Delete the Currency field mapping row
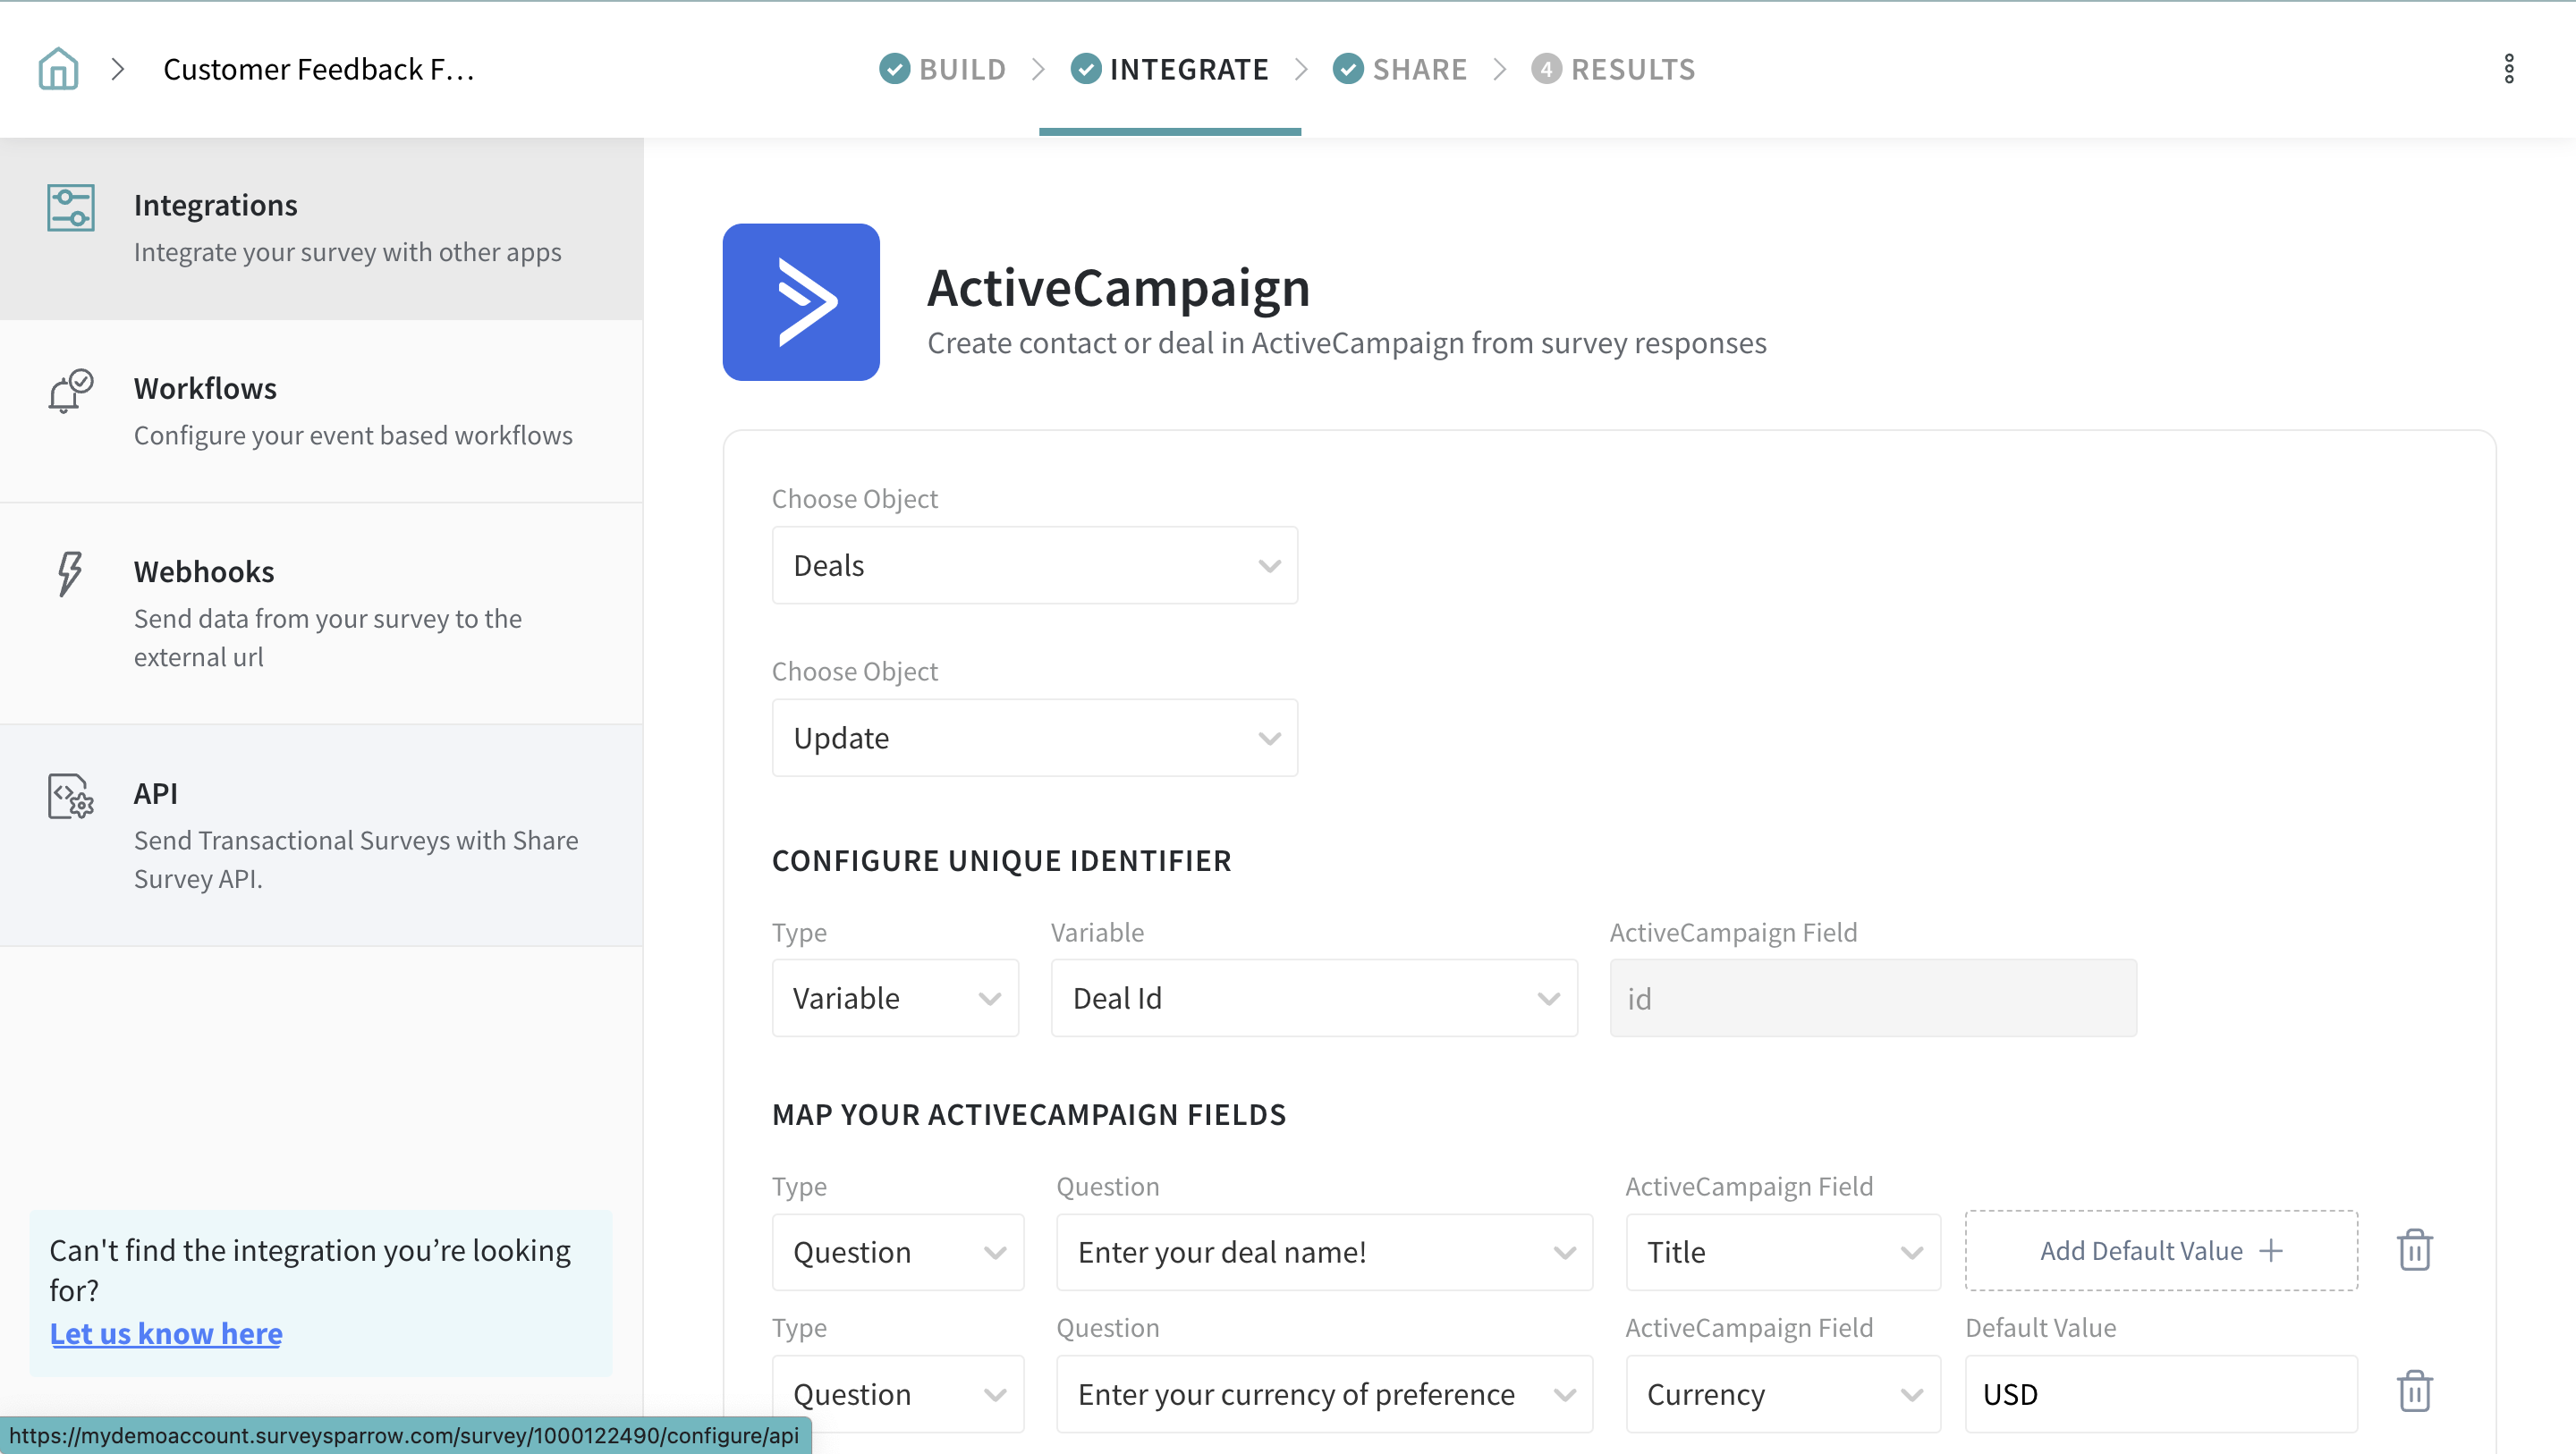Image resolution: width=2576 pixels, height=1454 pixels. [x=2414, y=1392]
